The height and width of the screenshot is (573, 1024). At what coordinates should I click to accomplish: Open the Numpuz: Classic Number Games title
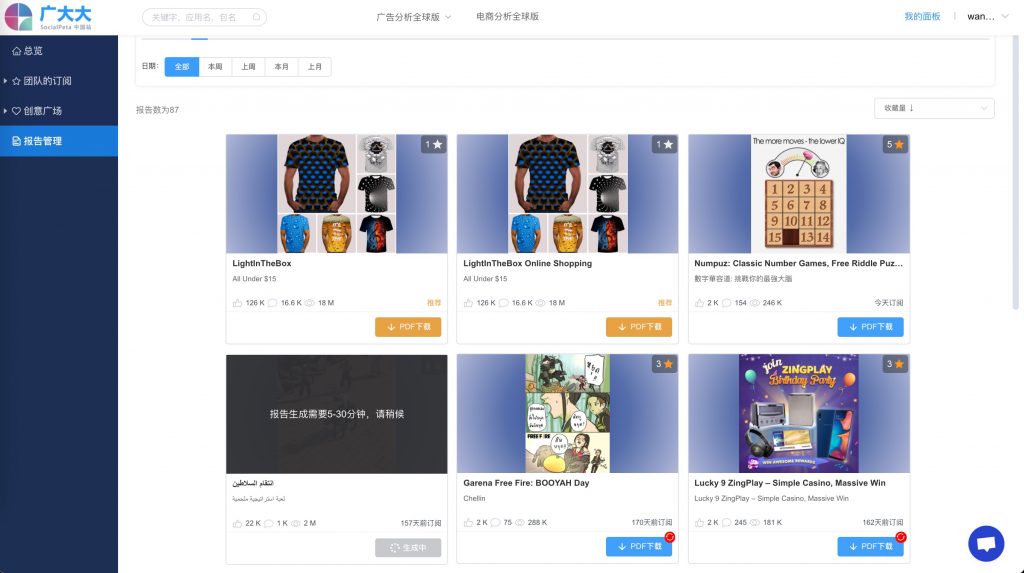798,263
